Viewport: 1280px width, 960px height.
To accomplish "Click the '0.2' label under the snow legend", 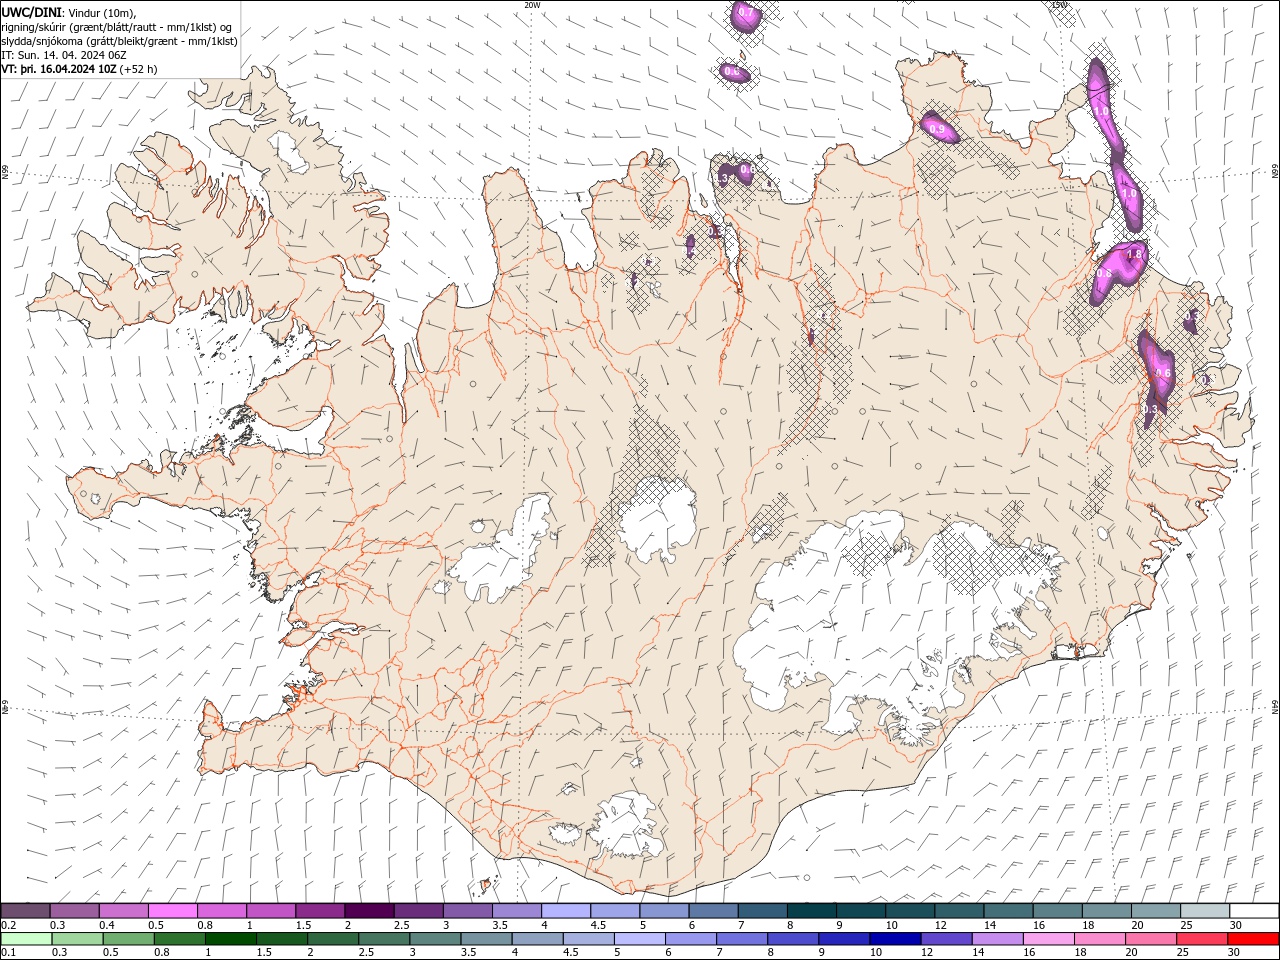I will click(10, 925).
